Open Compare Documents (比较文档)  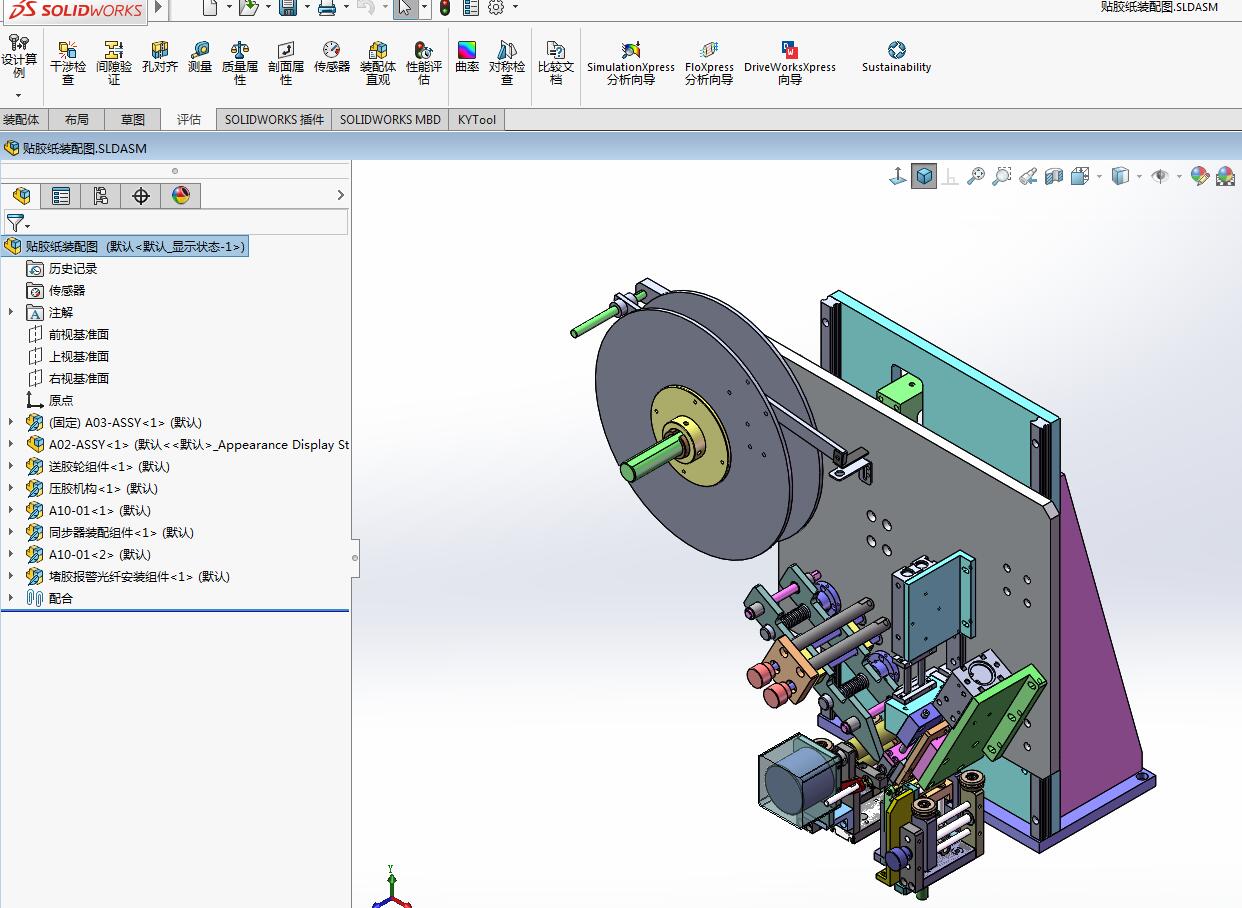coord(556,62)
